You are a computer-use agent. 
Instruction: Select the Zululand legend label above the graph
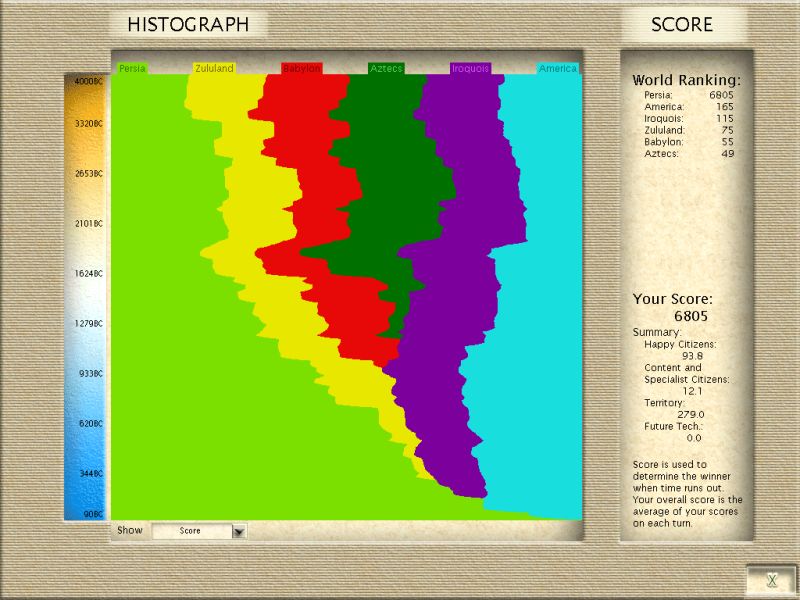pos(214,68)
